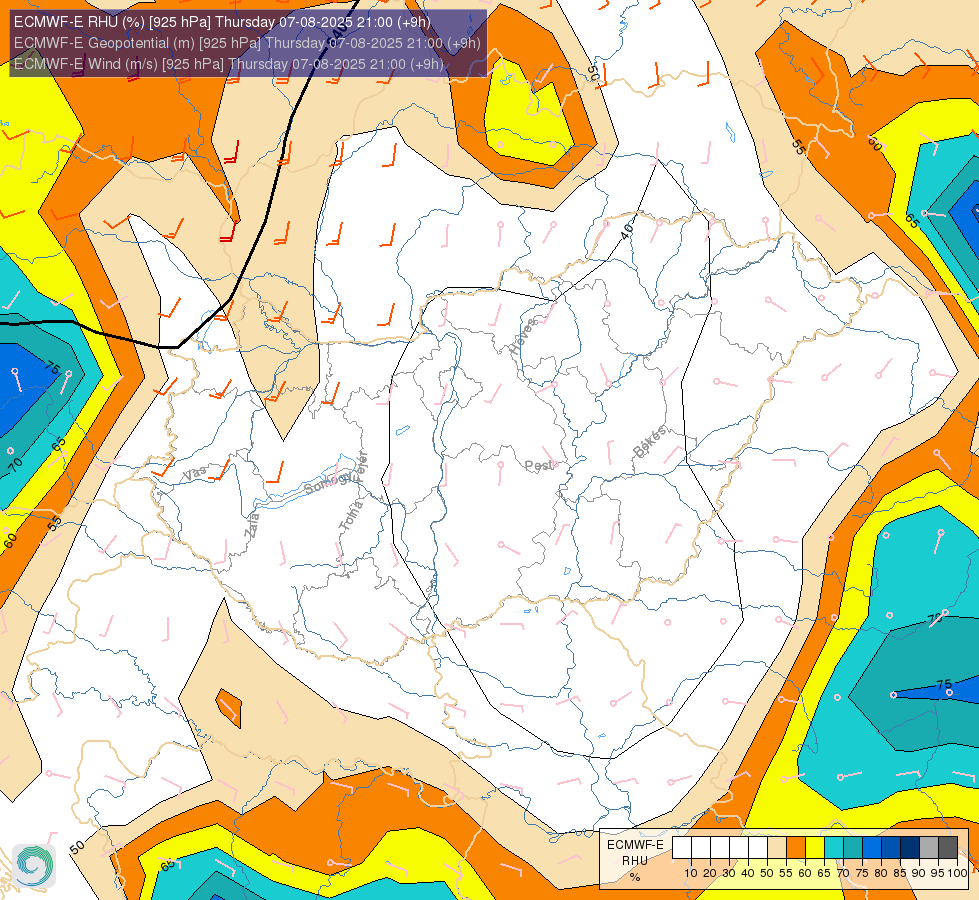979x900 pixels.
Task: Pick the dark gray 95-100 legend swatch
Action: [948, 848]
